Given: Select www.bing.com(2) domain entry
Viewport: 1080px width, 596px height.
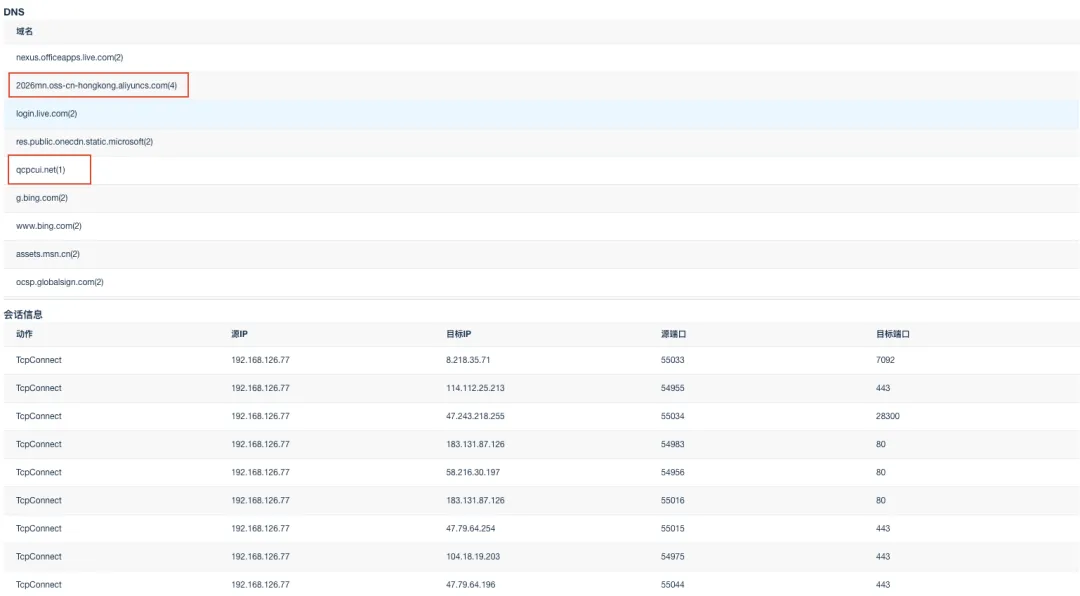Looking at the screenshot, I should tap(49, 226).
